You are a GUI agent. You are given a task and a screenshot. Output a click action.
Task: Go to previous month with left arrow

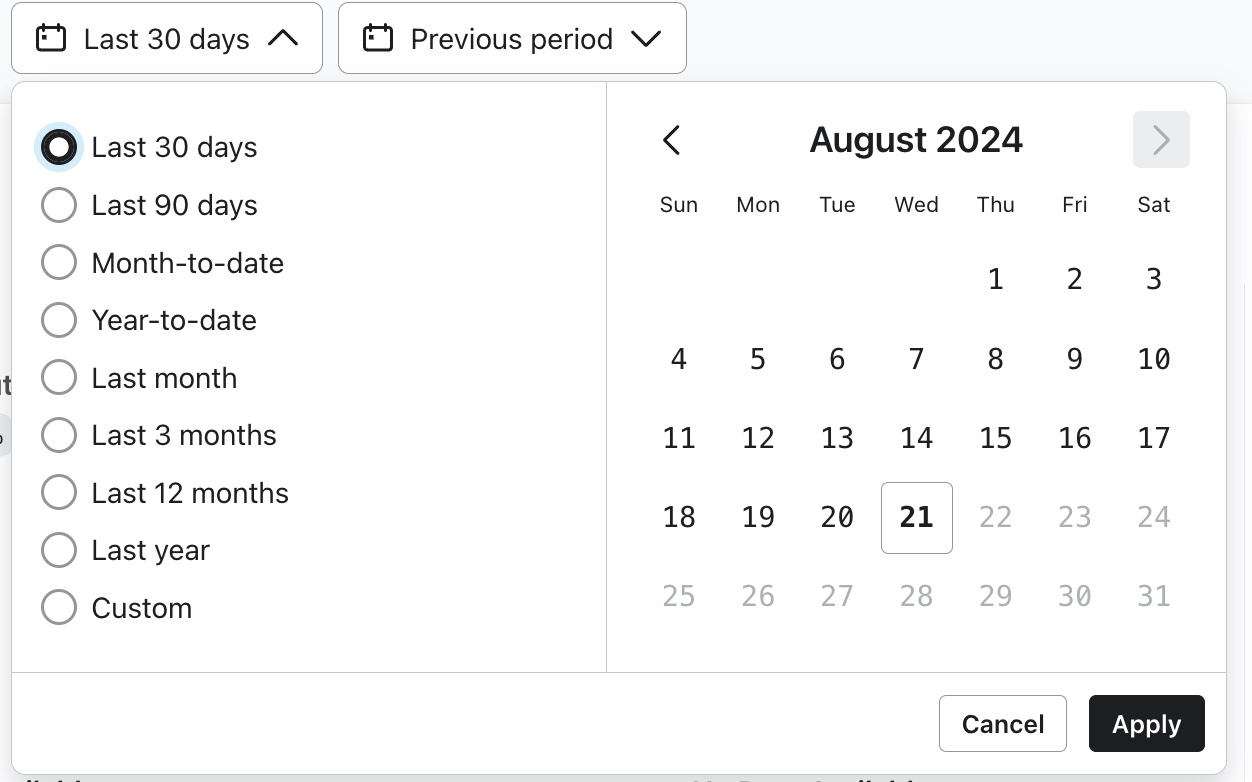tap(672, 140)
